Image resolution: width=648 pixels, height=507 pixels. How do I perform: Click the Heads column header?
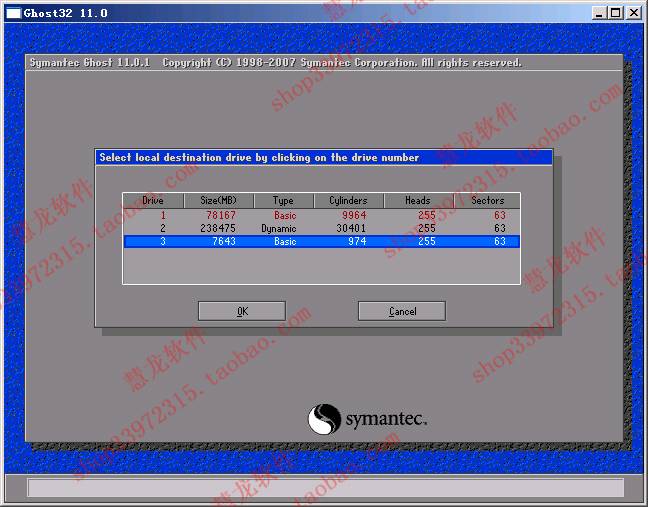pos(417,201)
